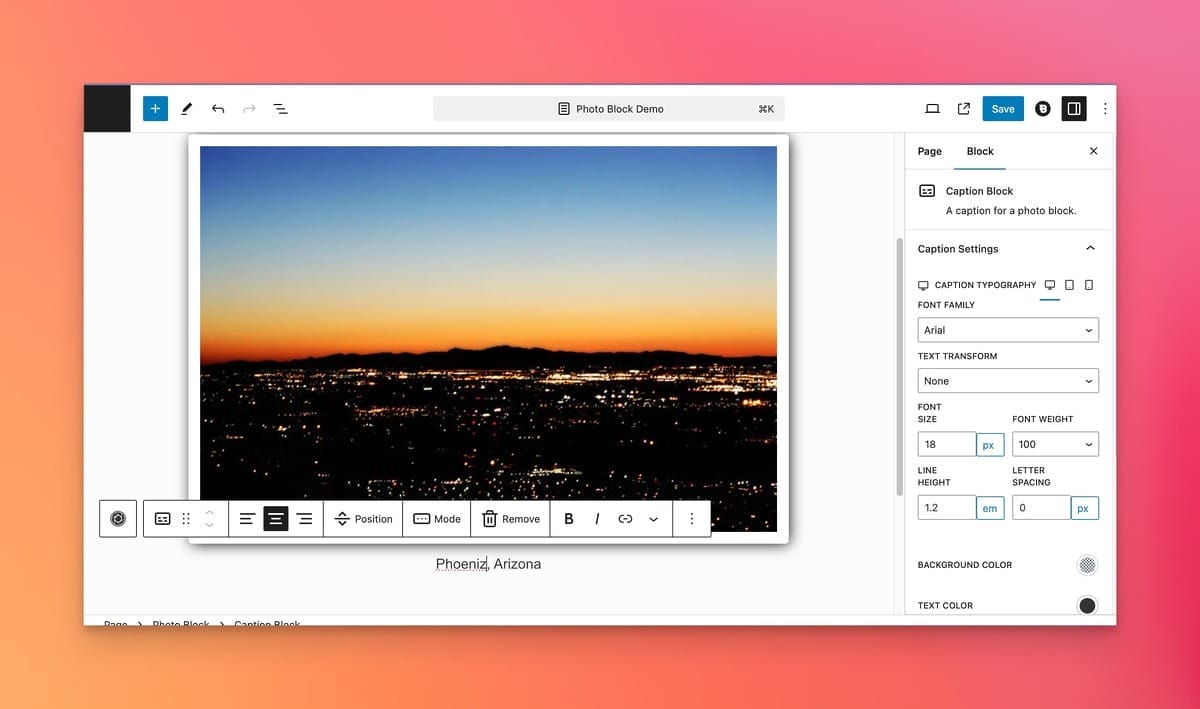Viewport: 1200px width, 709px height.
Task: Click the external link view page icon
Action: (x=964, y=109)
